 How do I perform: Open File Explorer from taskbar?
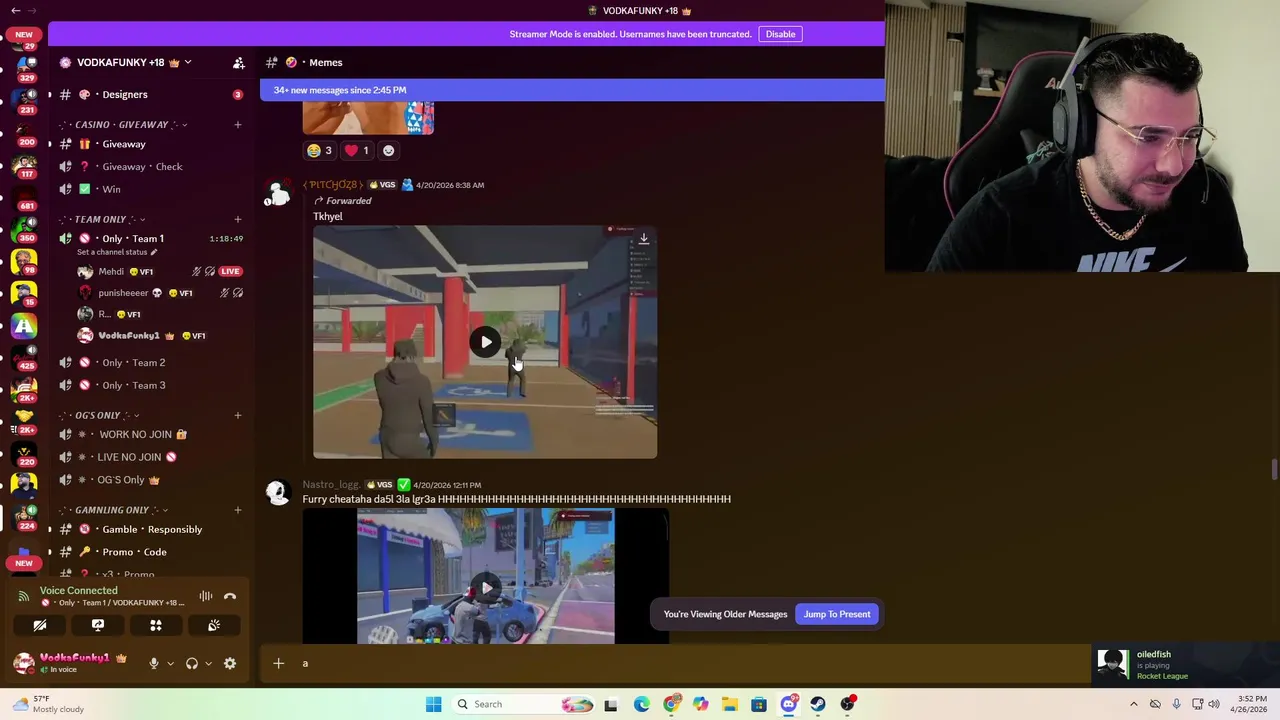point(730,704)
